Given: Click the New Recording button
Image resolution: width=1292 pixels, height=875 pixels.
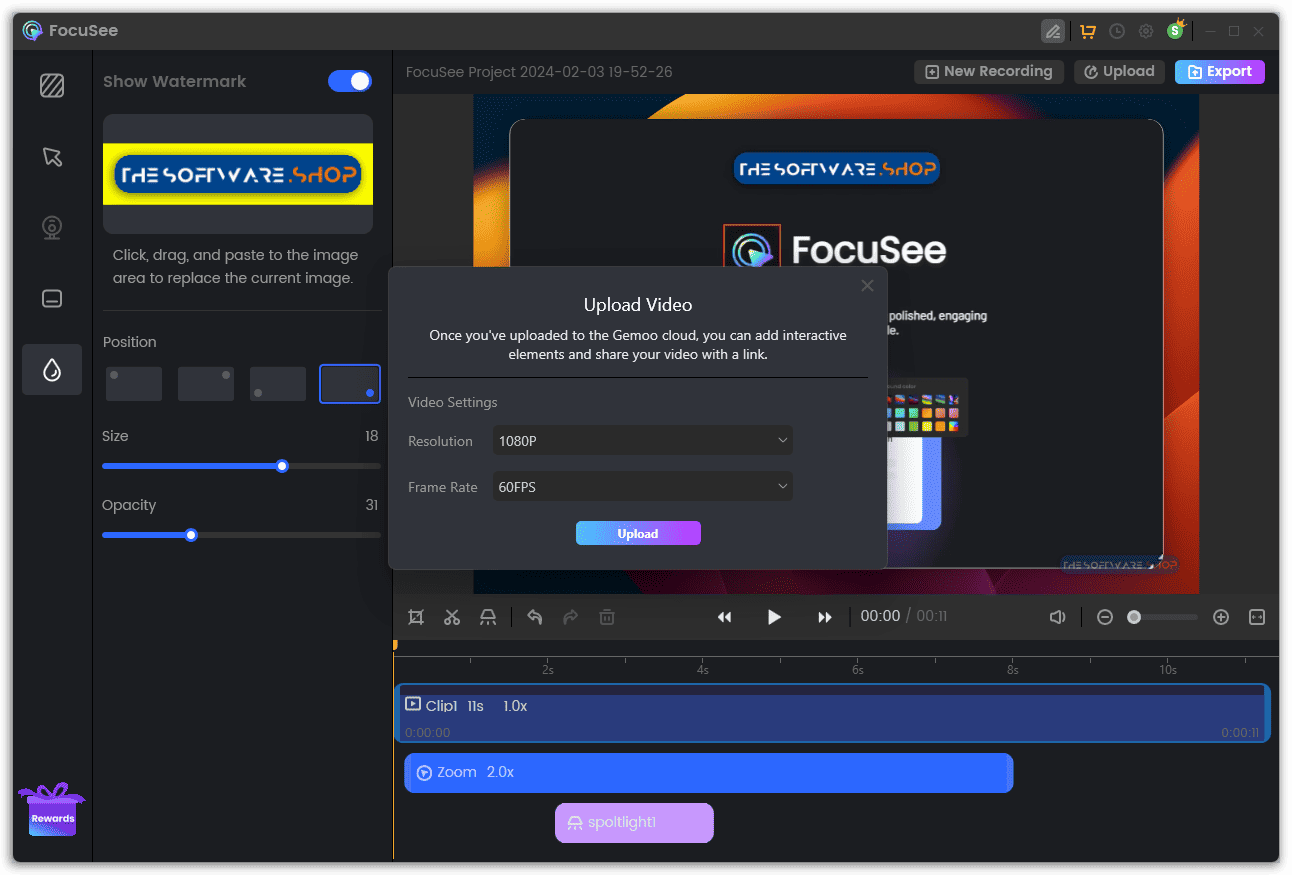Looking at the screenshot, I should click(989, 72).
